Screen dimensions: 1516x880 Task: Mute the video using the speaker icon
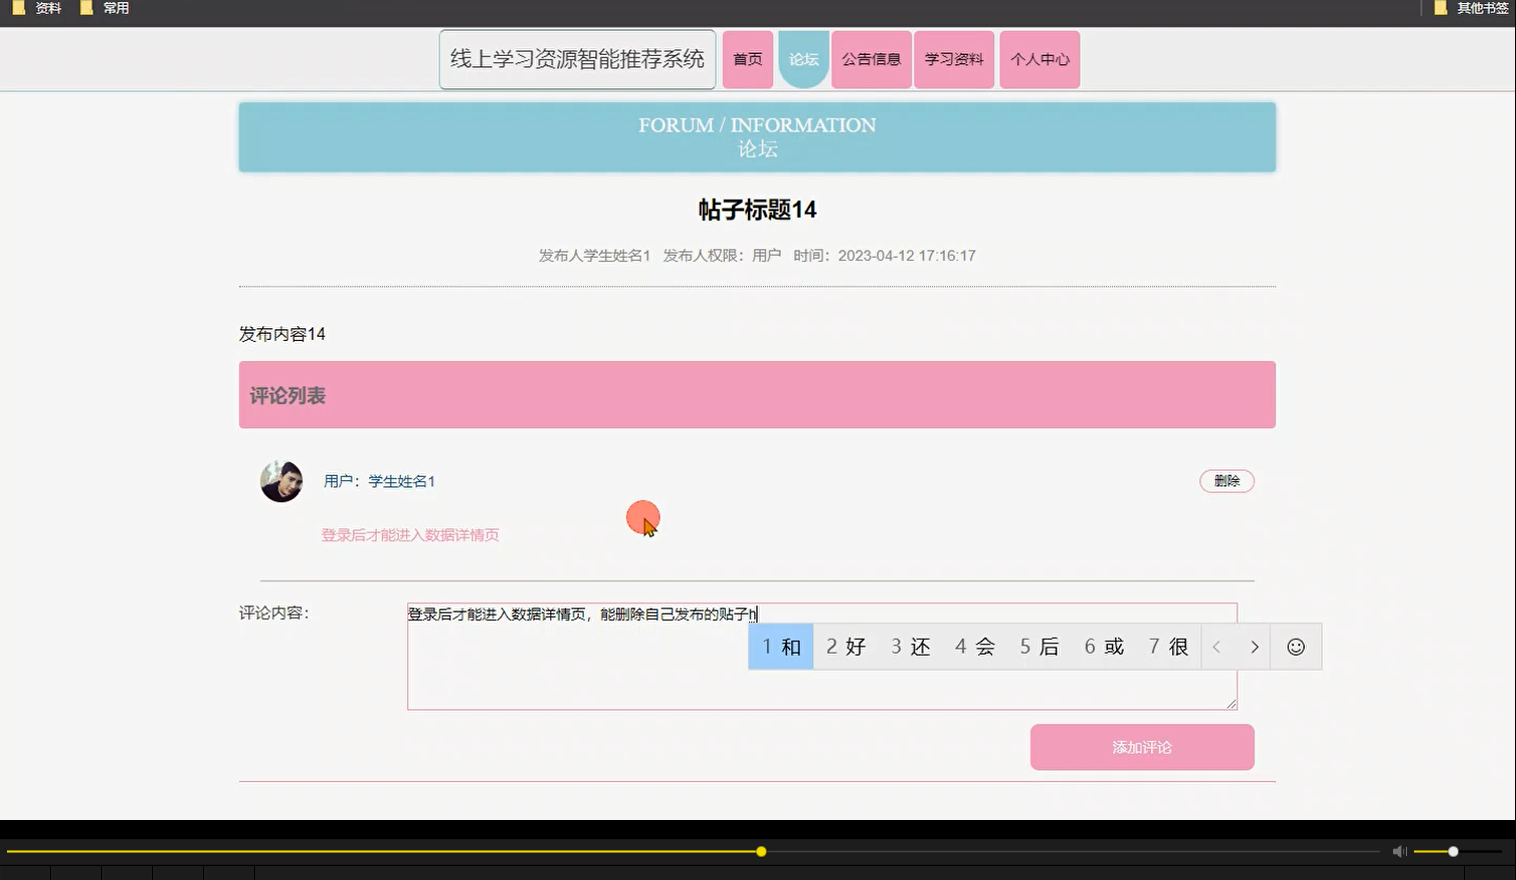(1398, 850)
